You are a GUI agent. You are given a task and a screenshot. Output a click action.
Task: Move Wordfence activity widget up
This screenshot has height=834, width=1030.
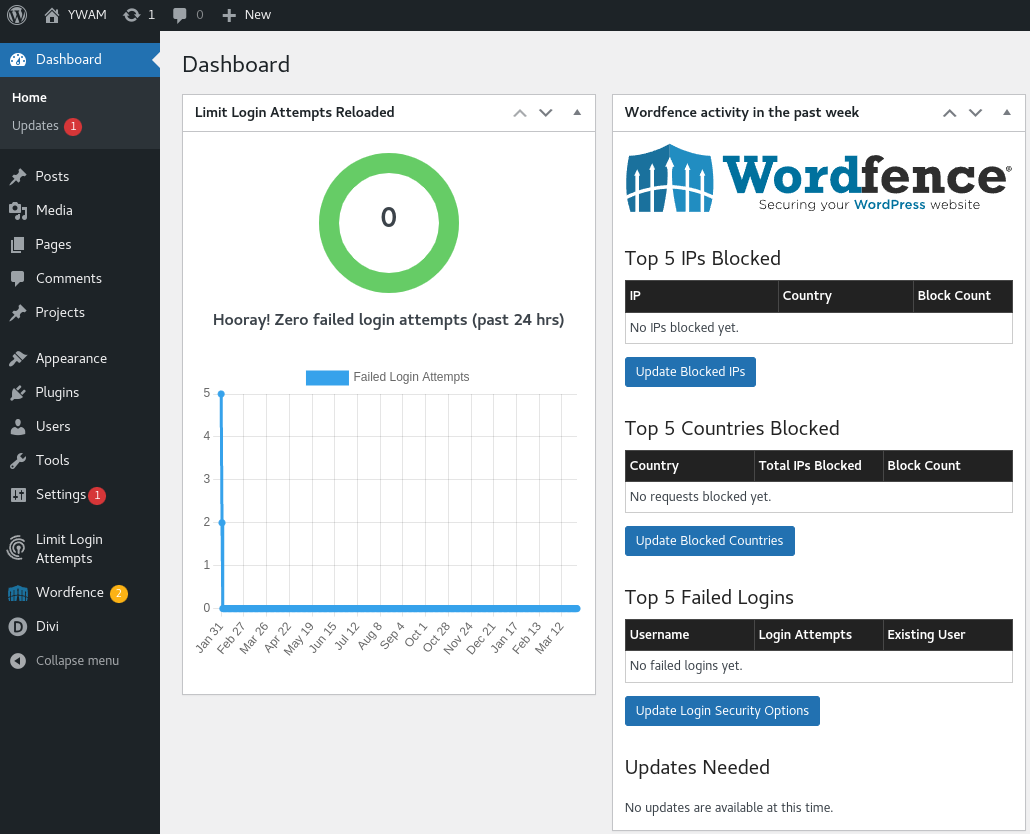coord(949,112)
